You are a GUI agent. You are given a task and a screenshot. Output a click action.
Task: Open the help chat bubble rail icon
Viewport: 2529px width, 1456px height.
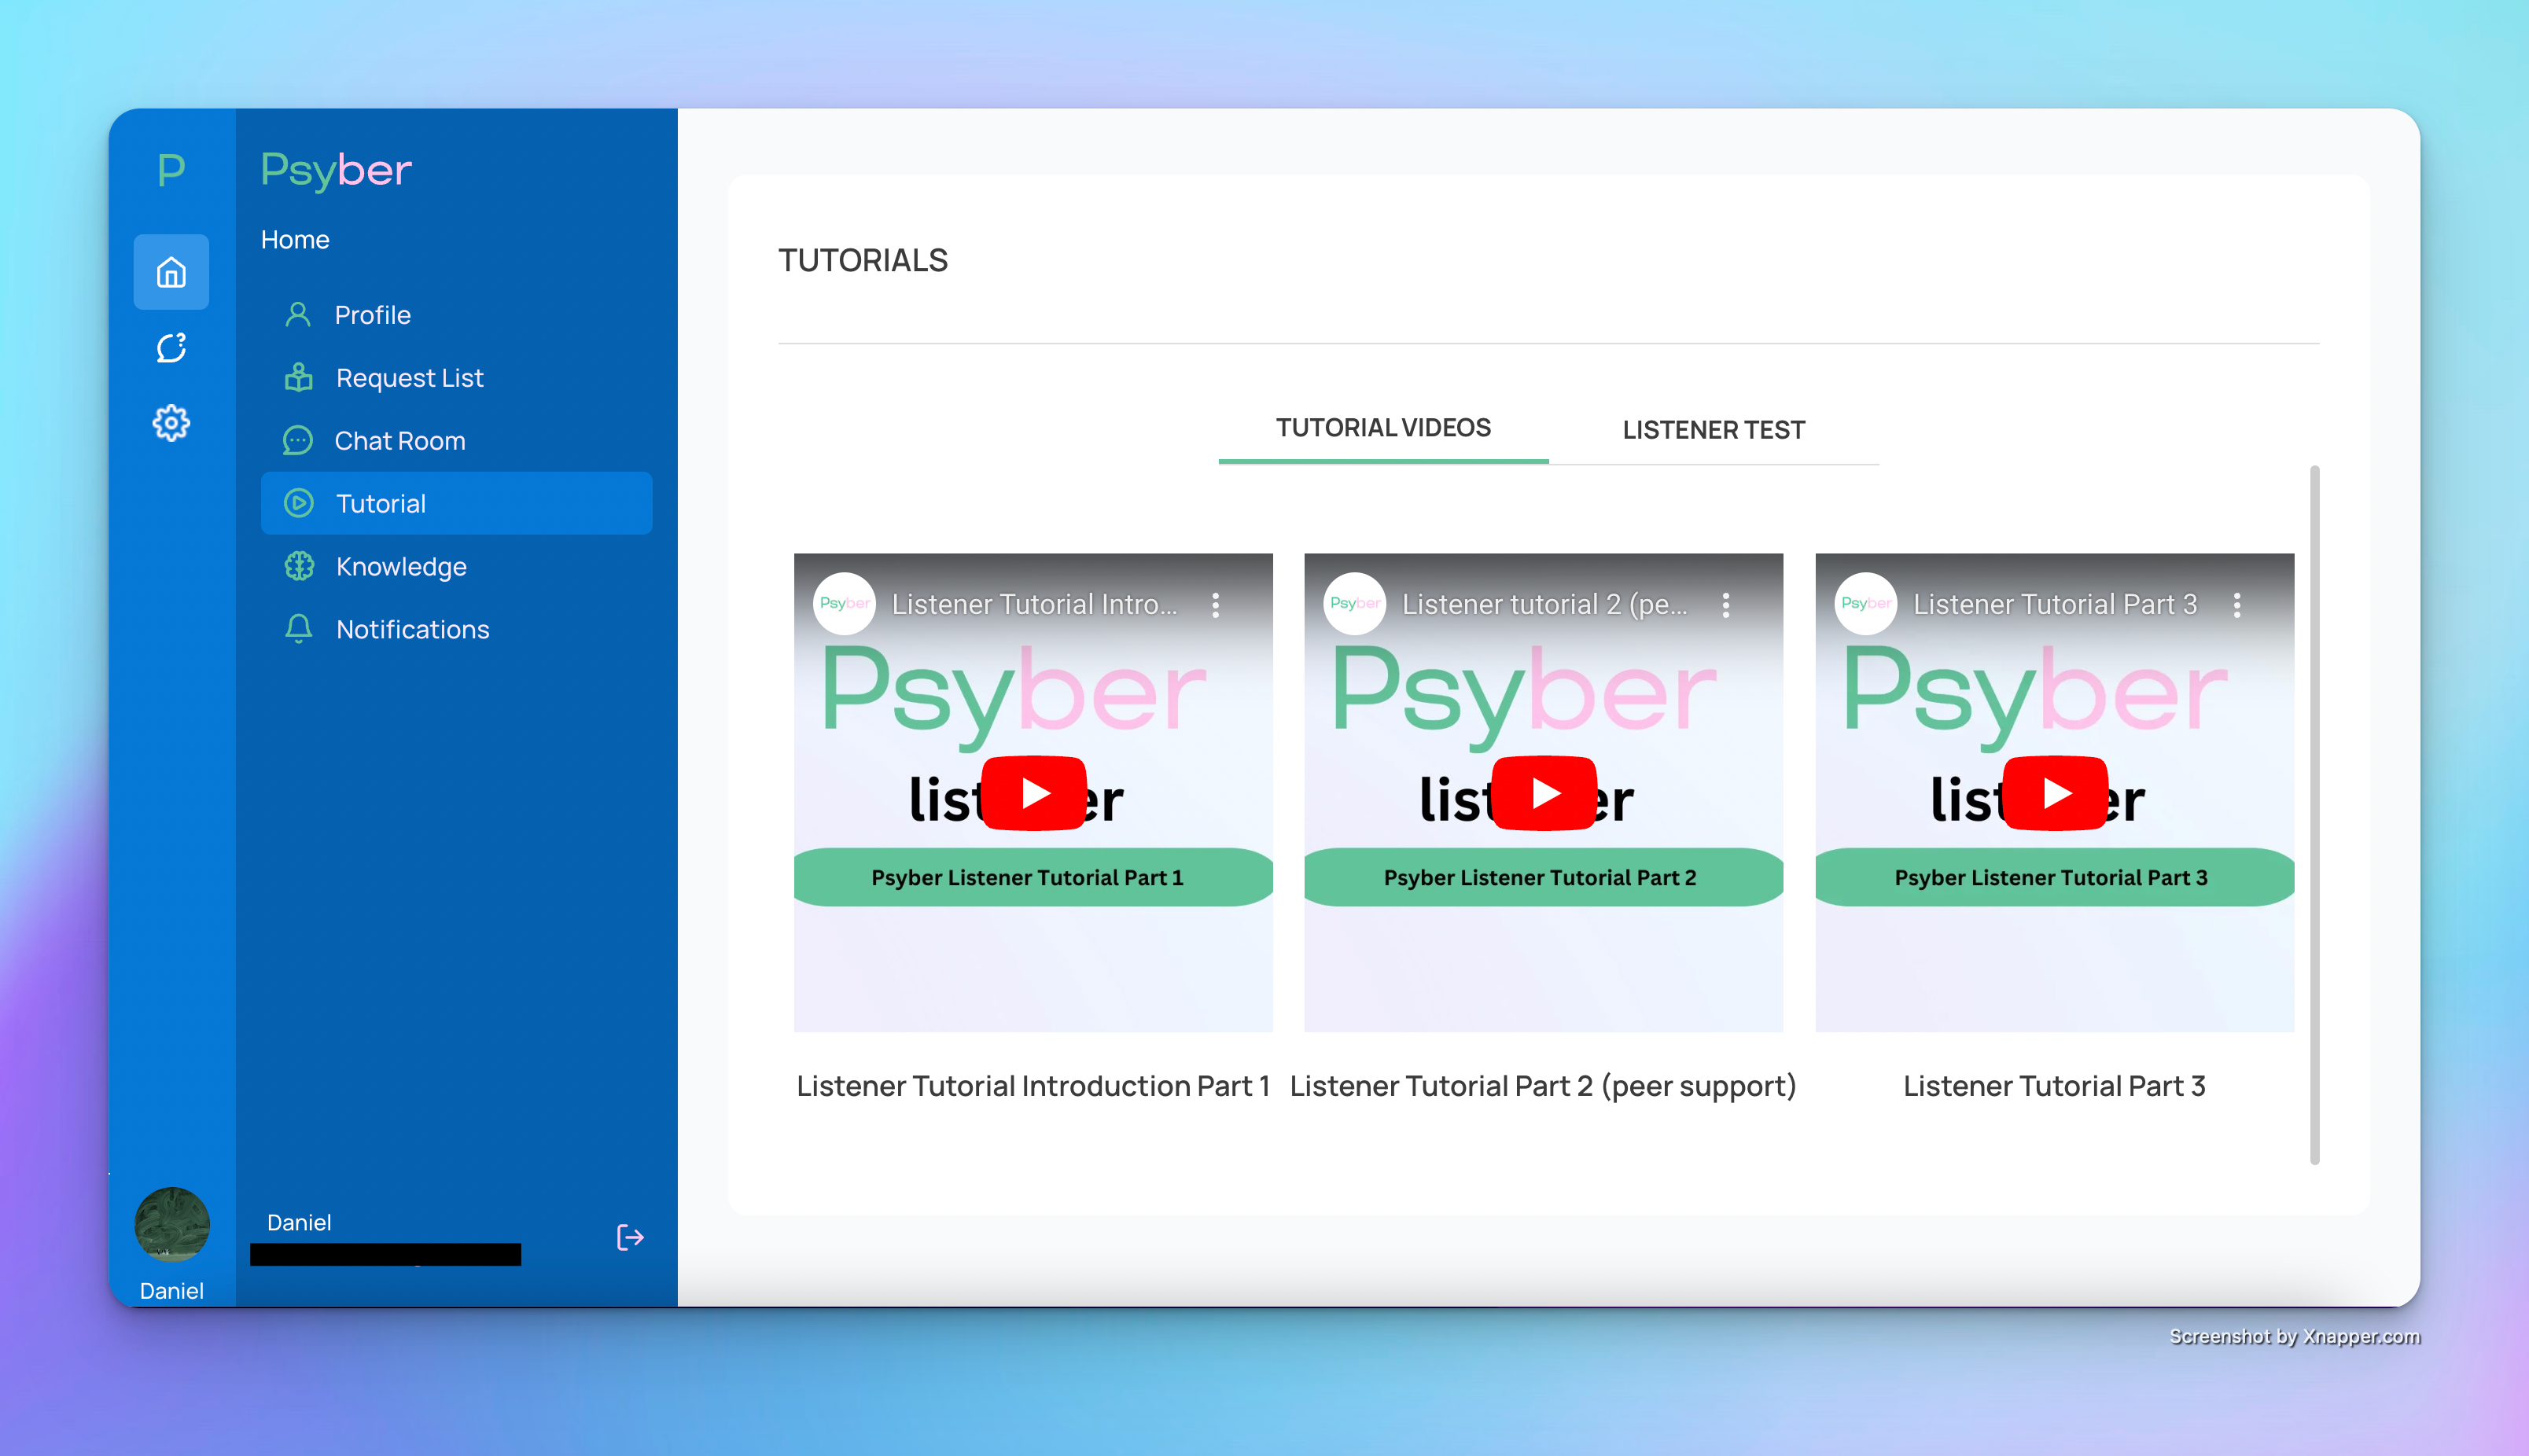click(x=171, y=348)
